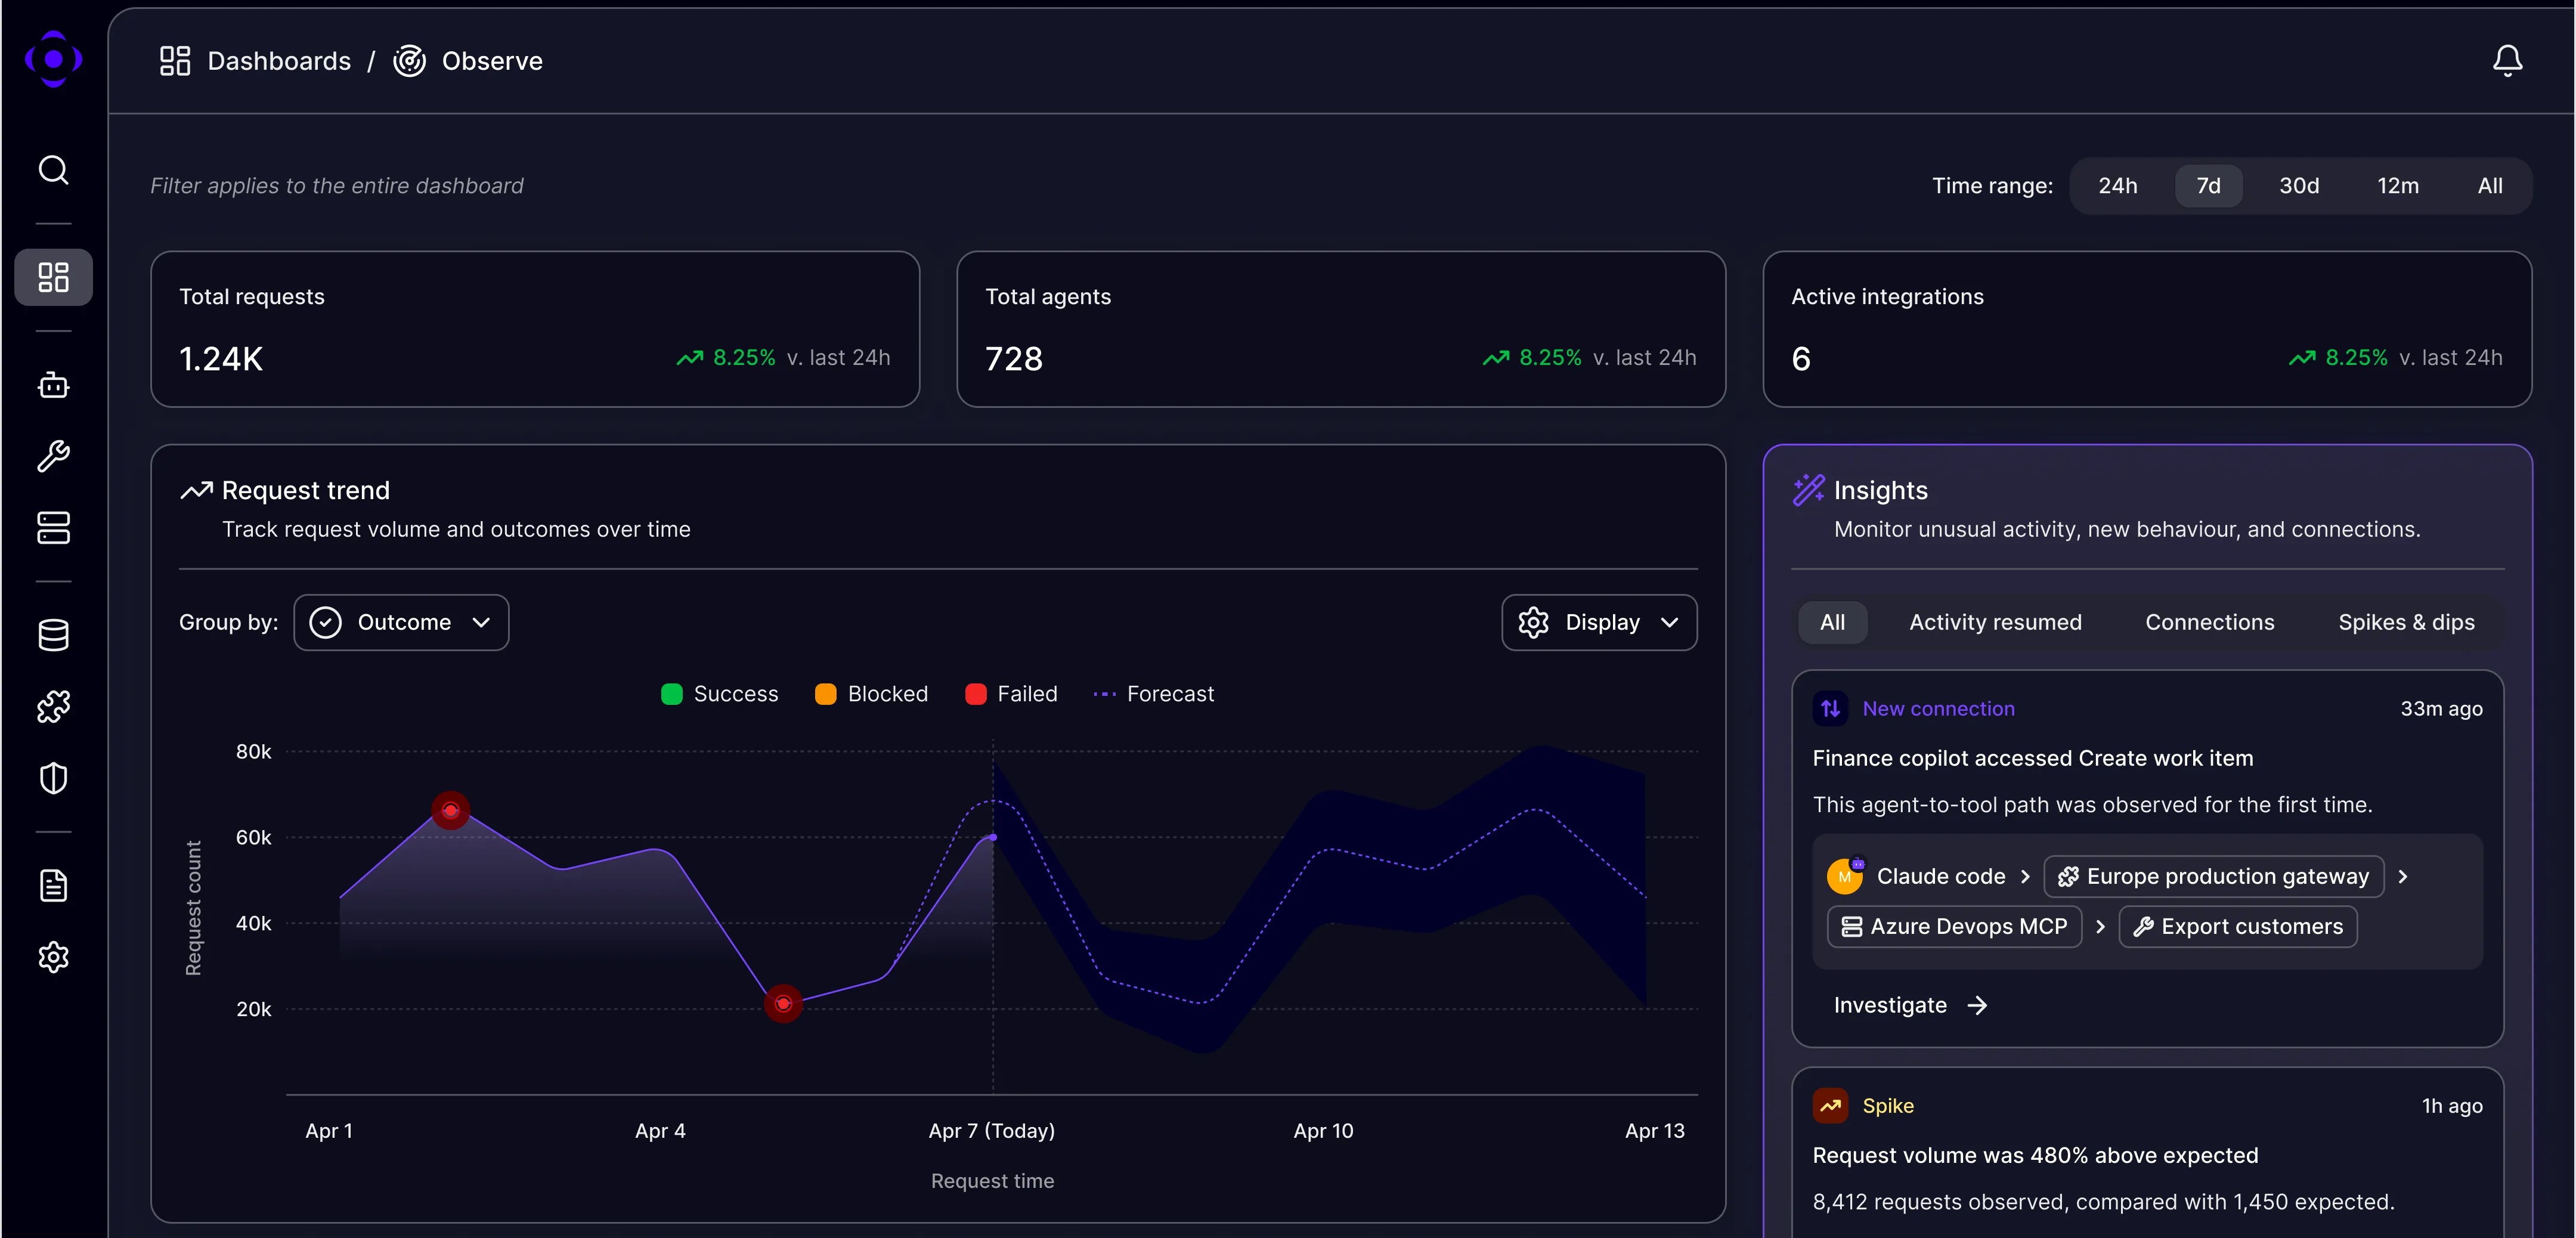
Task: Click trend-up icon in Total agents card
Action: click(x=1495, y=358)
